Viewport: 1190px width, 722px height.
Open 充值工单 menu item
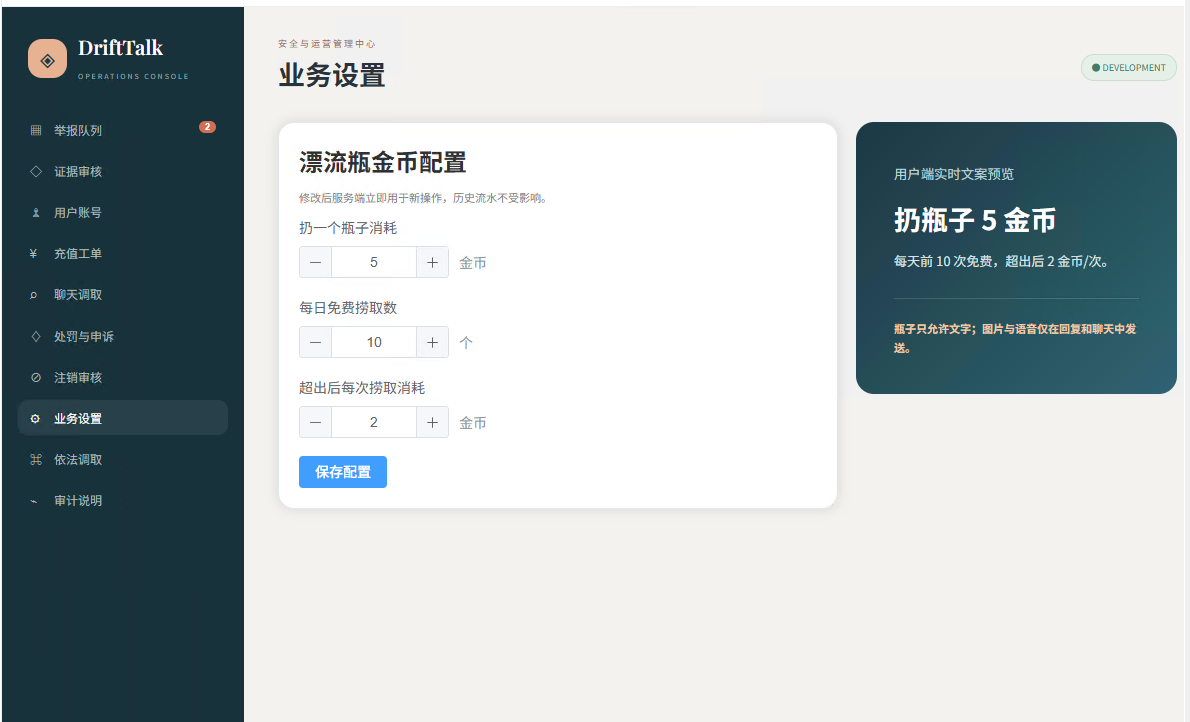(123, 254)
